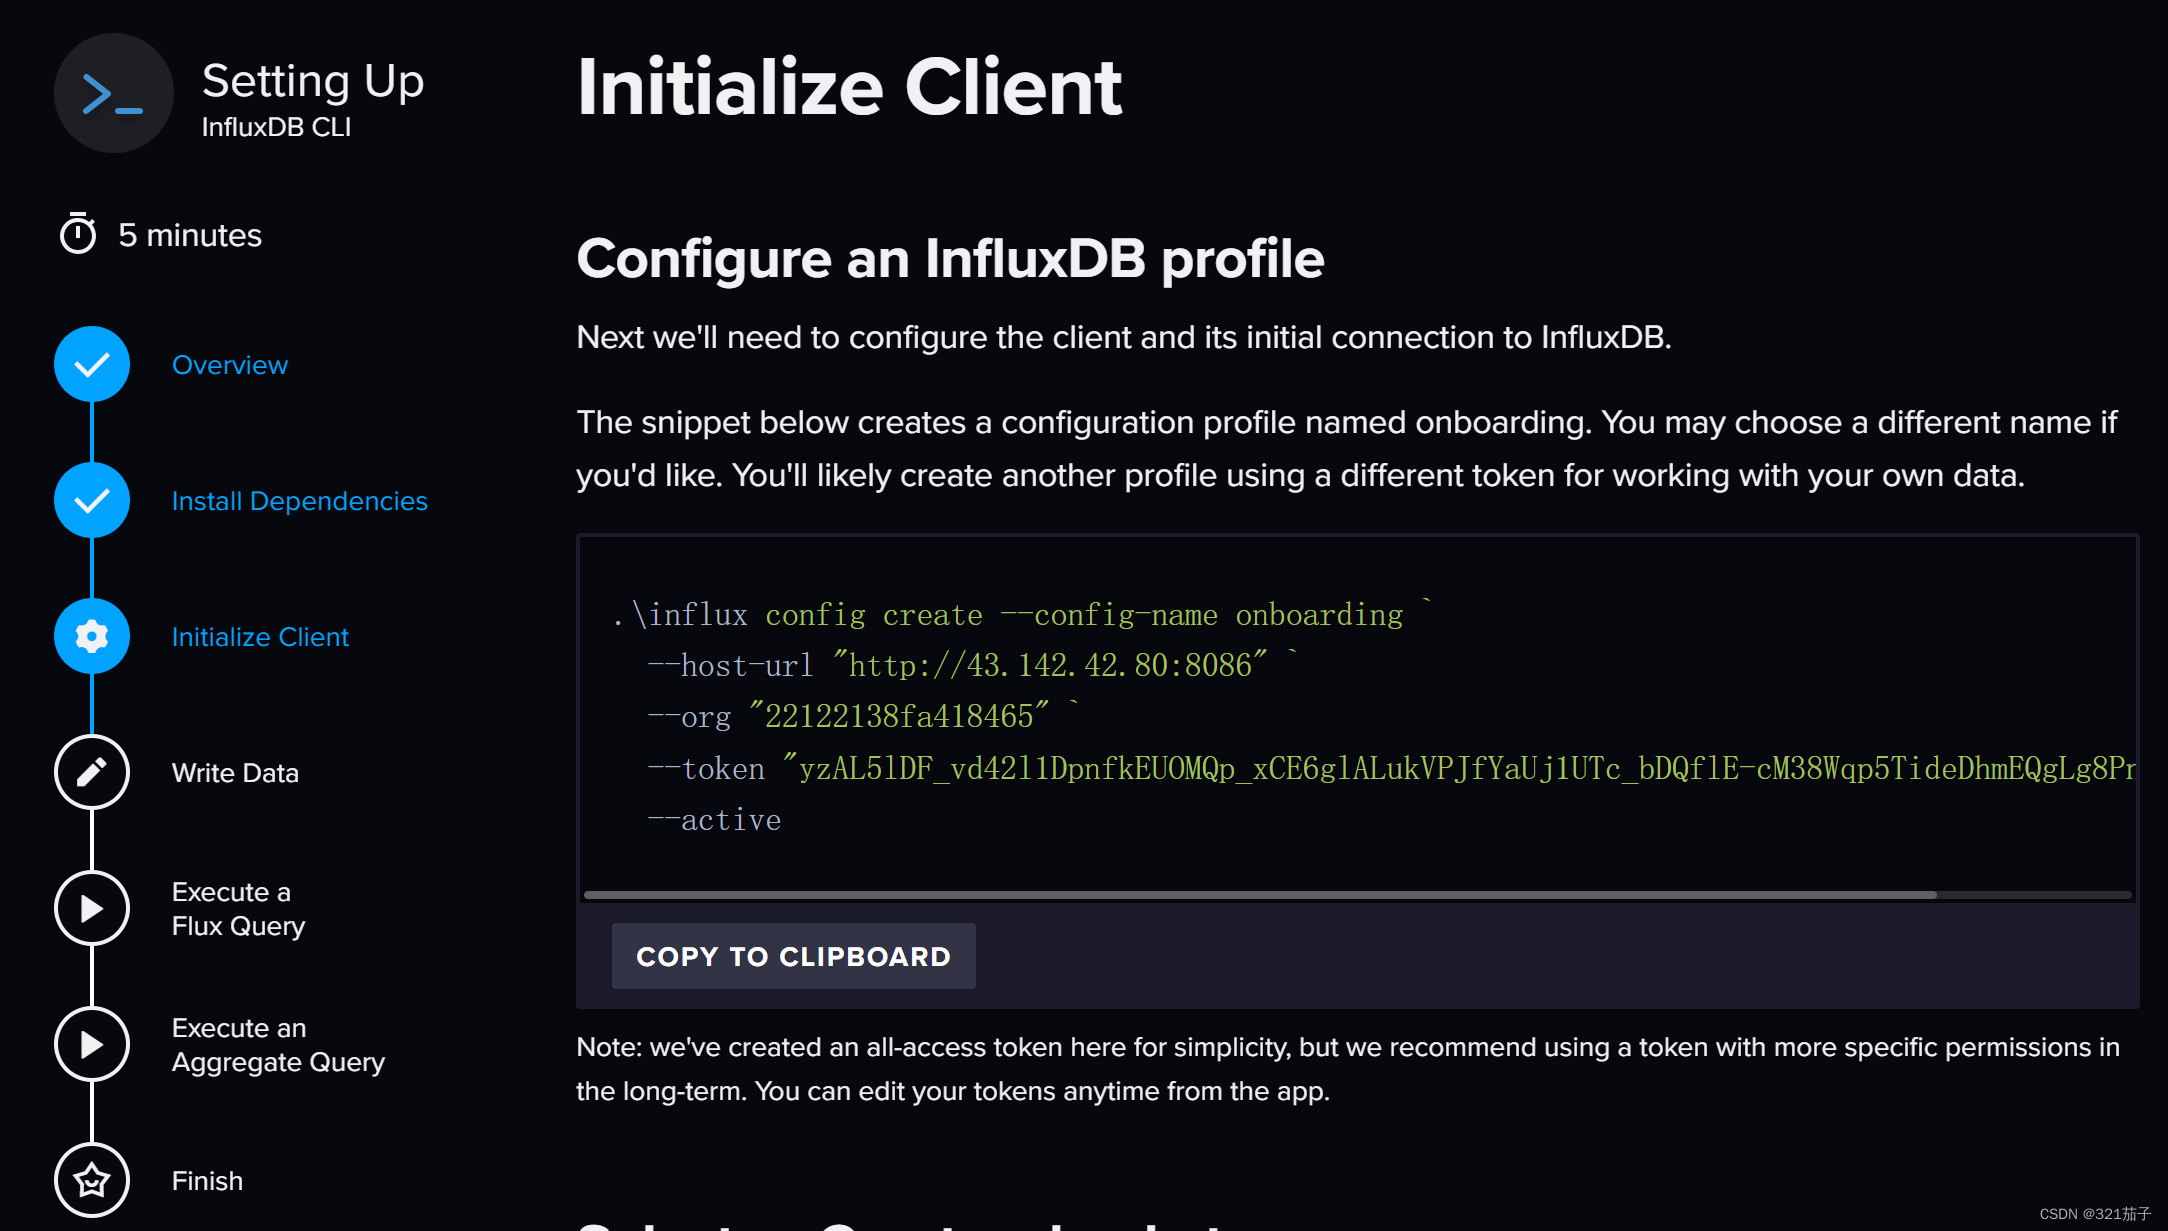The image size is (2168, 1231).
Task: Click the CSDN @321茄子 watermark link
Action: pyautogui.click(x=2097, y=1215)
